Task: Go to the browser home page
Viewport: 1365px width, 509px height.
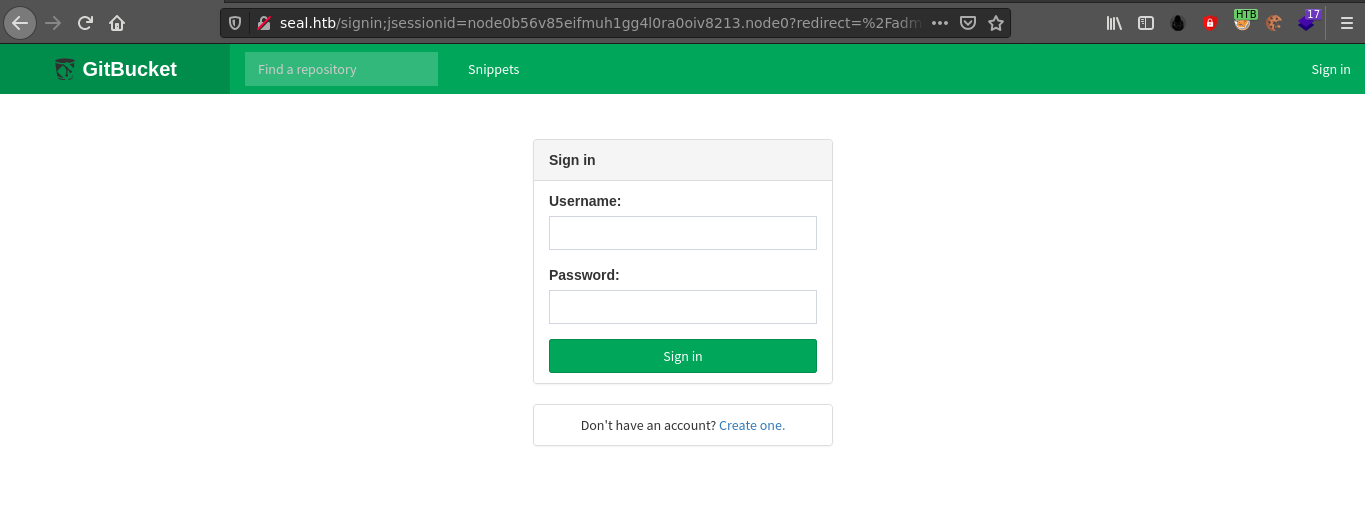Action: (117, 23)
